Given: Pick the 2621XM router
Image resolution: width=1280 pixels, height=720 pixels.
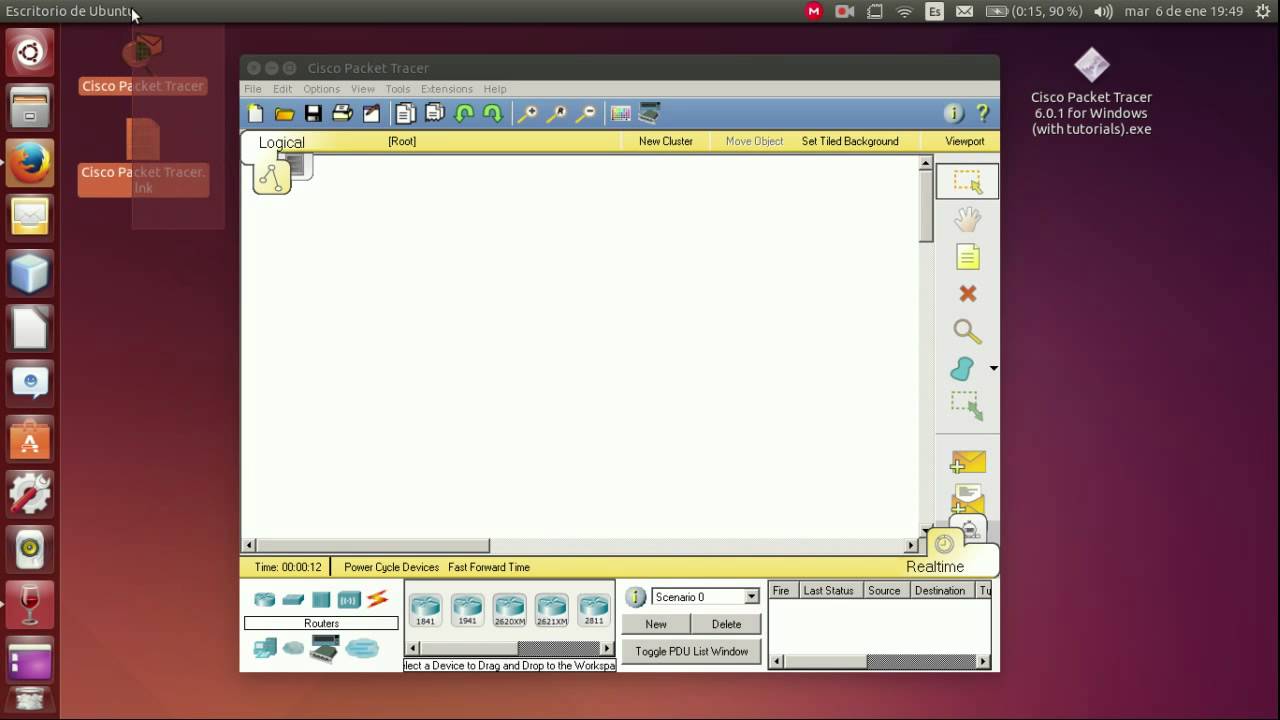Looking at the screenshot, I should [552, 609].
